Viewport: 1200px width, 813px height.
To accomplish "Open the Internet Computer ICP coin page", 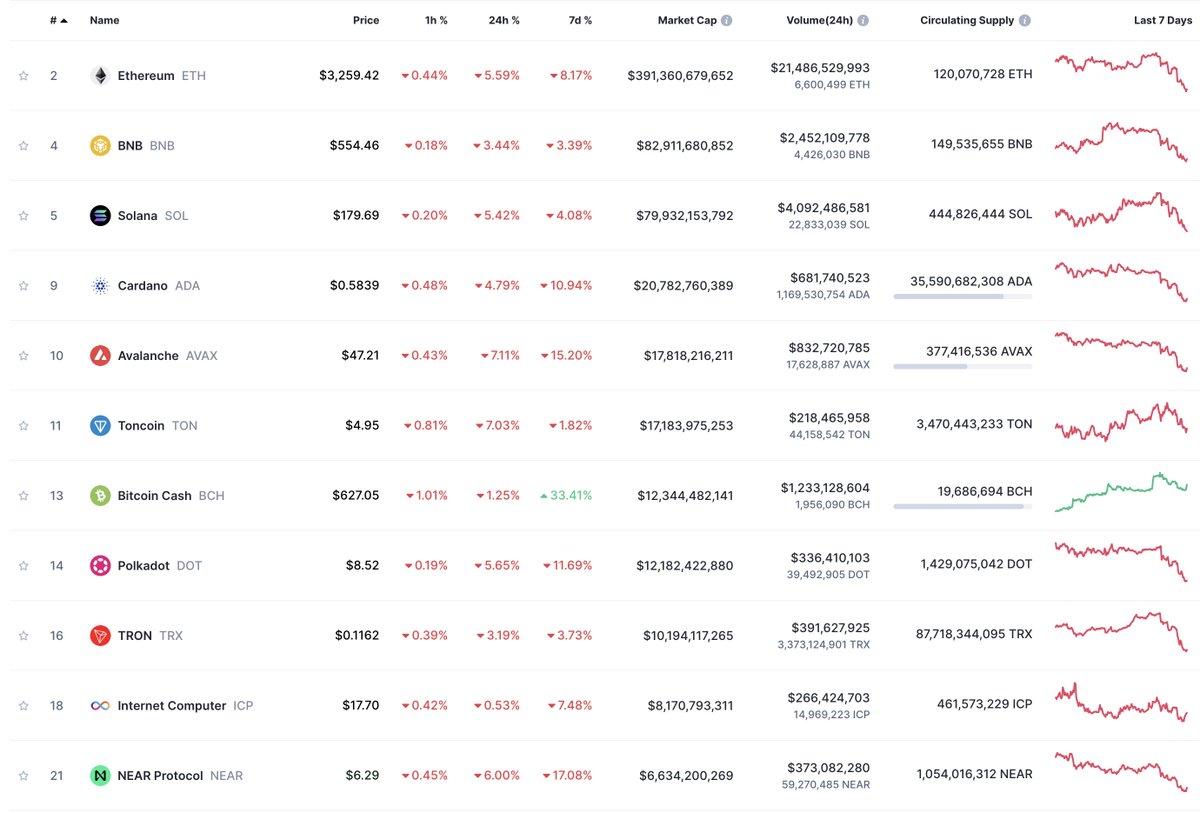I will [x=185, y=706].
